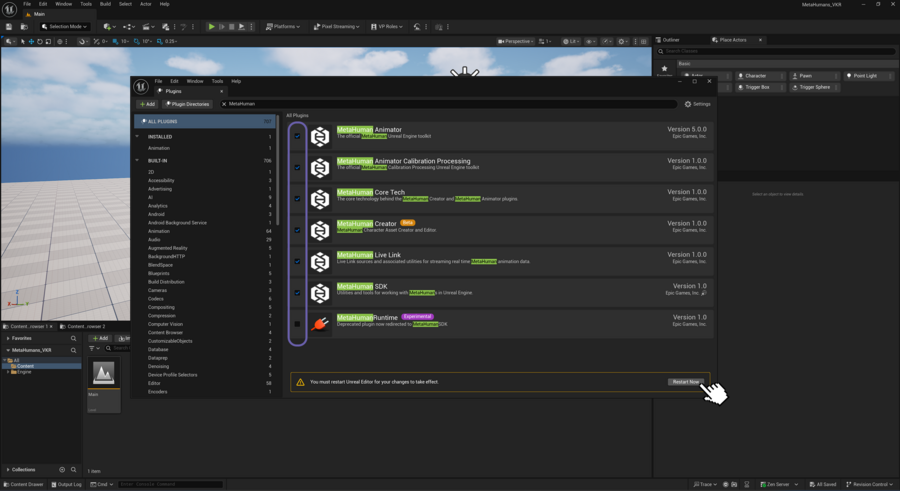Click the Save current level icon
Image resolution: width=900 pixels, height=491 pixels.
(9, 26)
